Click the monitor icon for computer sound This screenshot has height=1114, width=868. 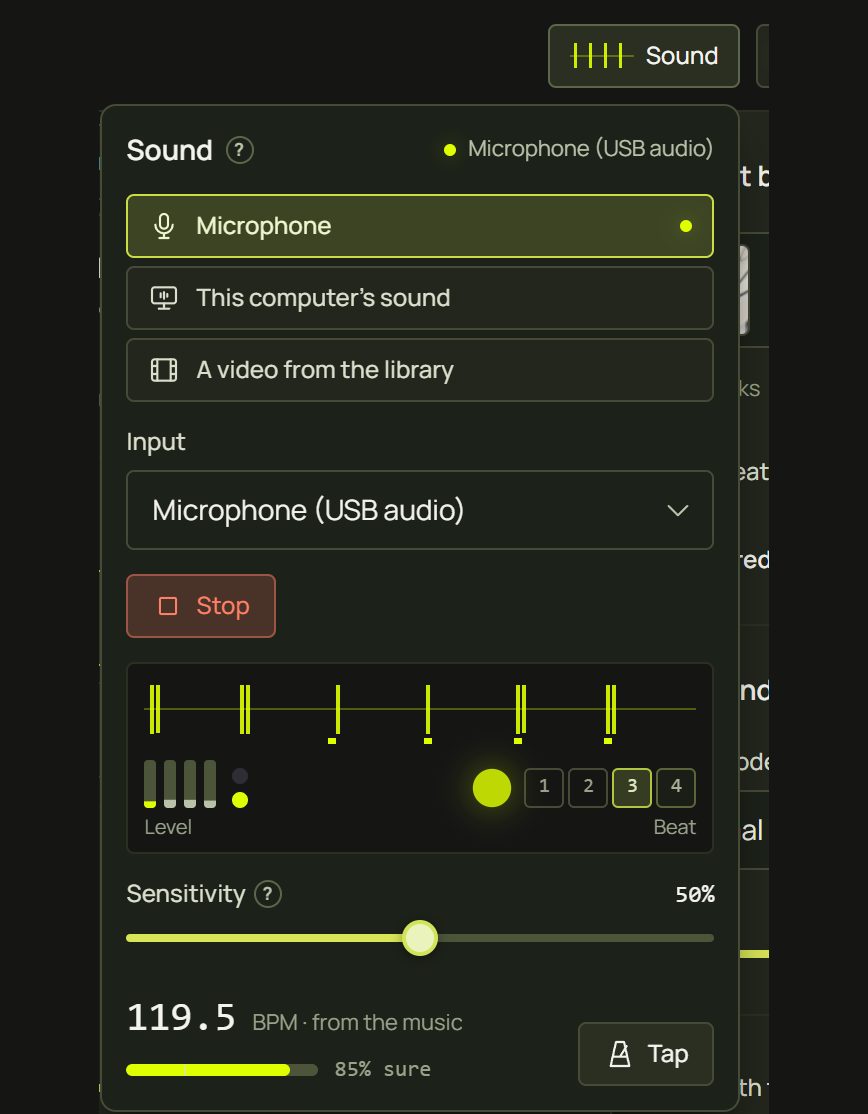(x=164, y=298)
